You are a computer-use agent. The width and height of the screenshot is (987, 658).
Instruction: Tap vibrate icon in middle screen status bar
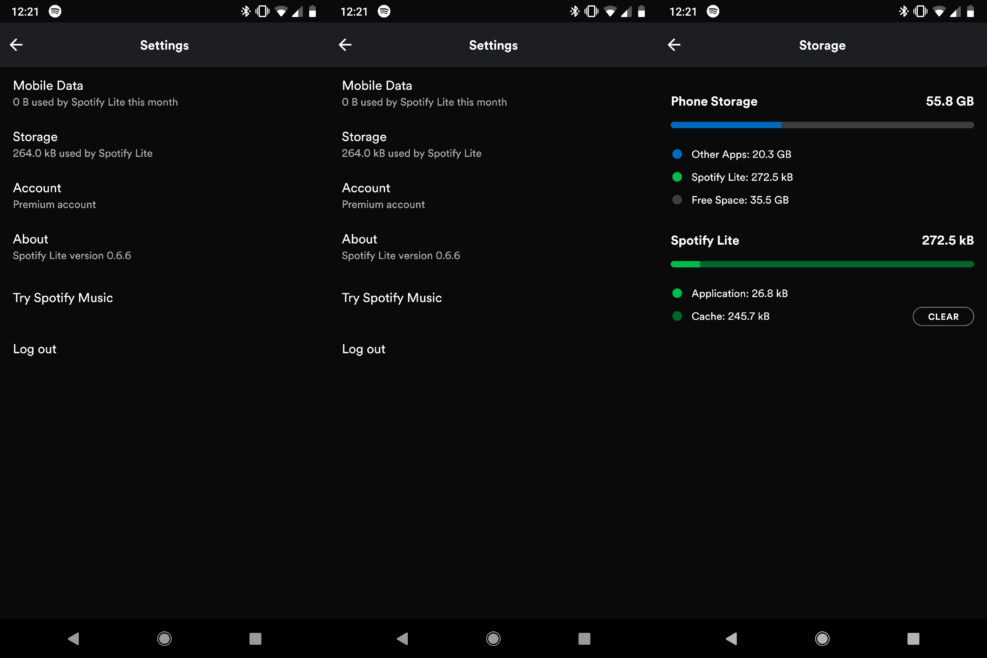[592, 11]
